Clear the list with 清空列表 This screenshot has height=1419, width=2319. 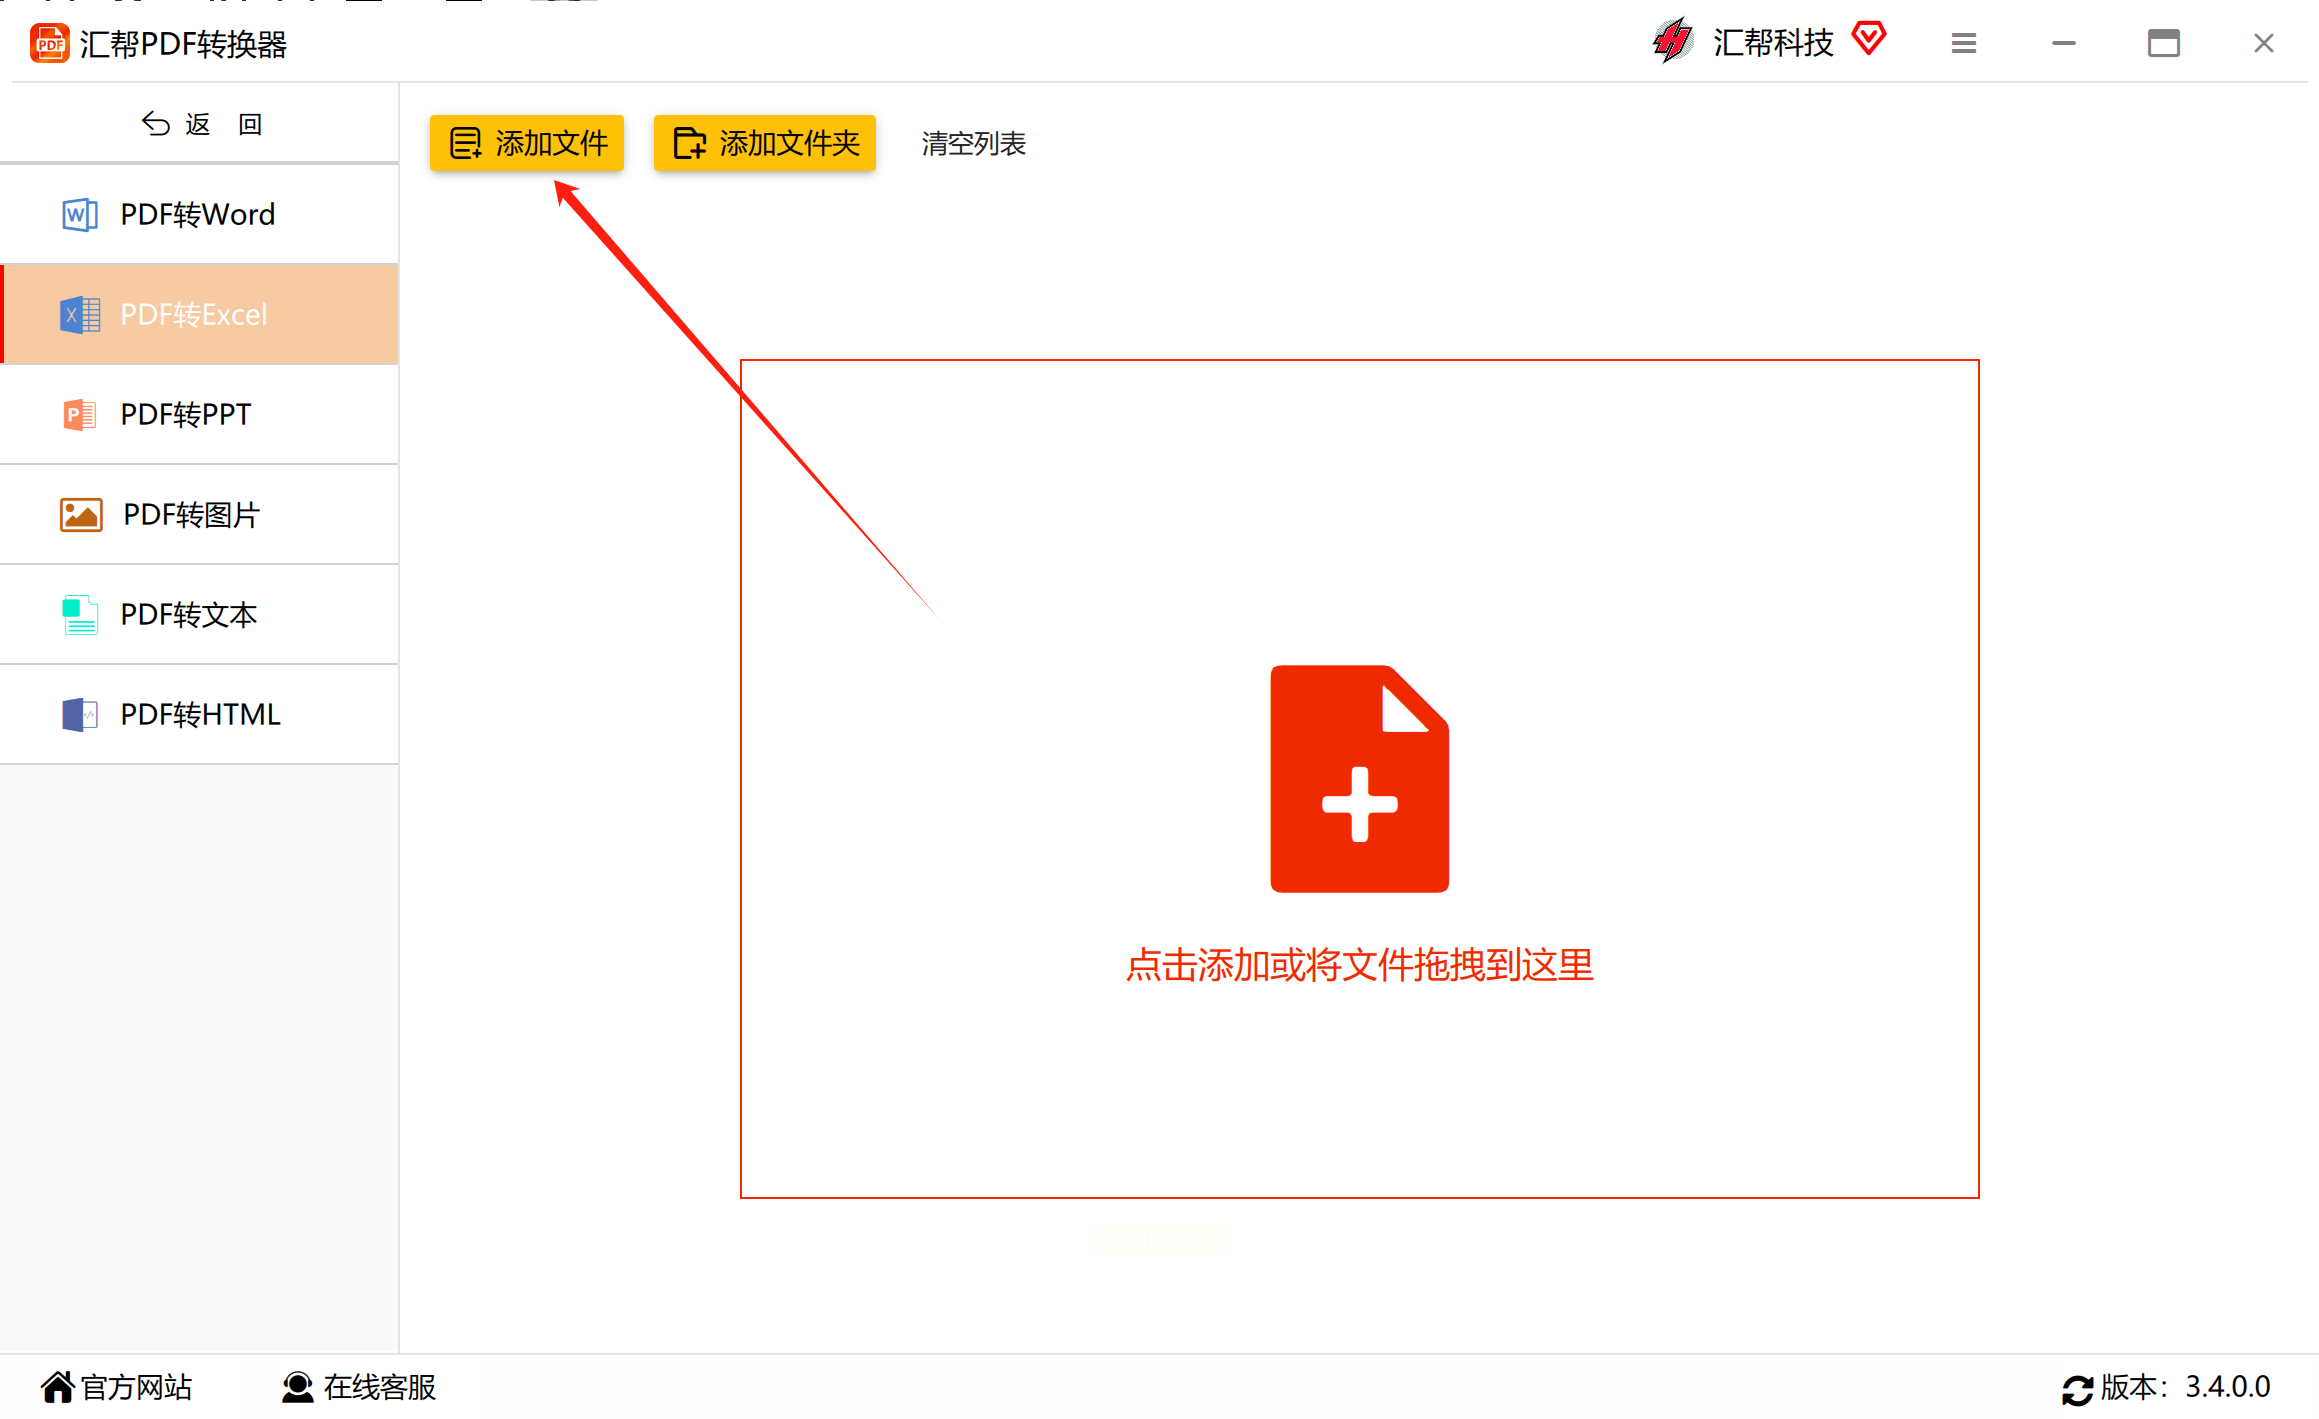click(973, 144)
